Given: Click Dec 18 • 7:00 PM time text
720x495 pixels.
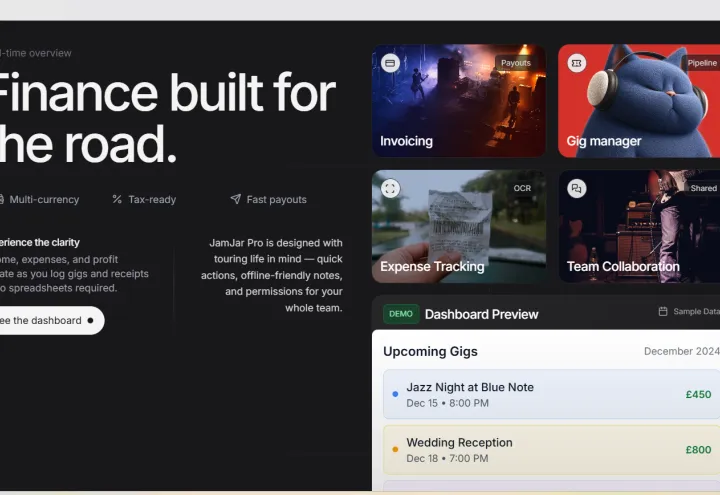Looking at the screenshot, I should pos(447,458).
